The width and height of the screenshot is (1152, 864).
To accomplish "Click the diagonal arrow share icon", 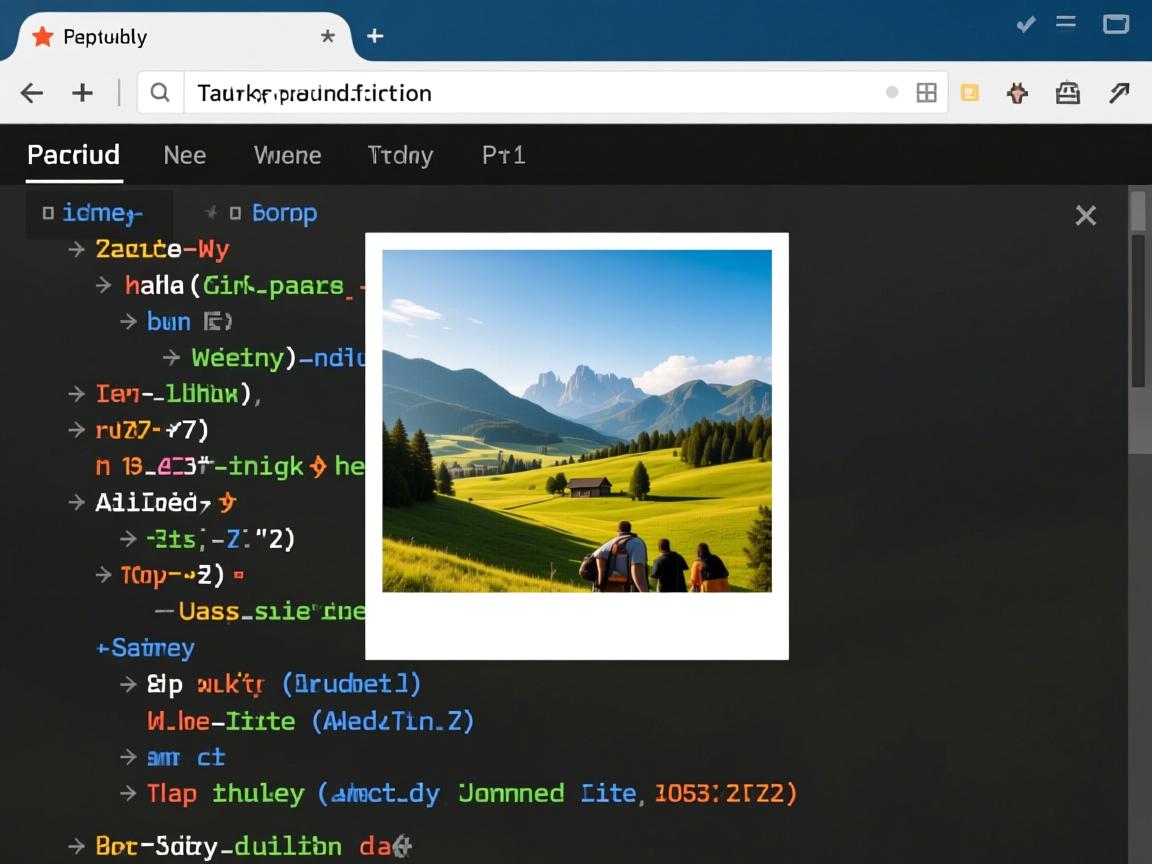I will pyautogui.click(x=1119, y=93).
